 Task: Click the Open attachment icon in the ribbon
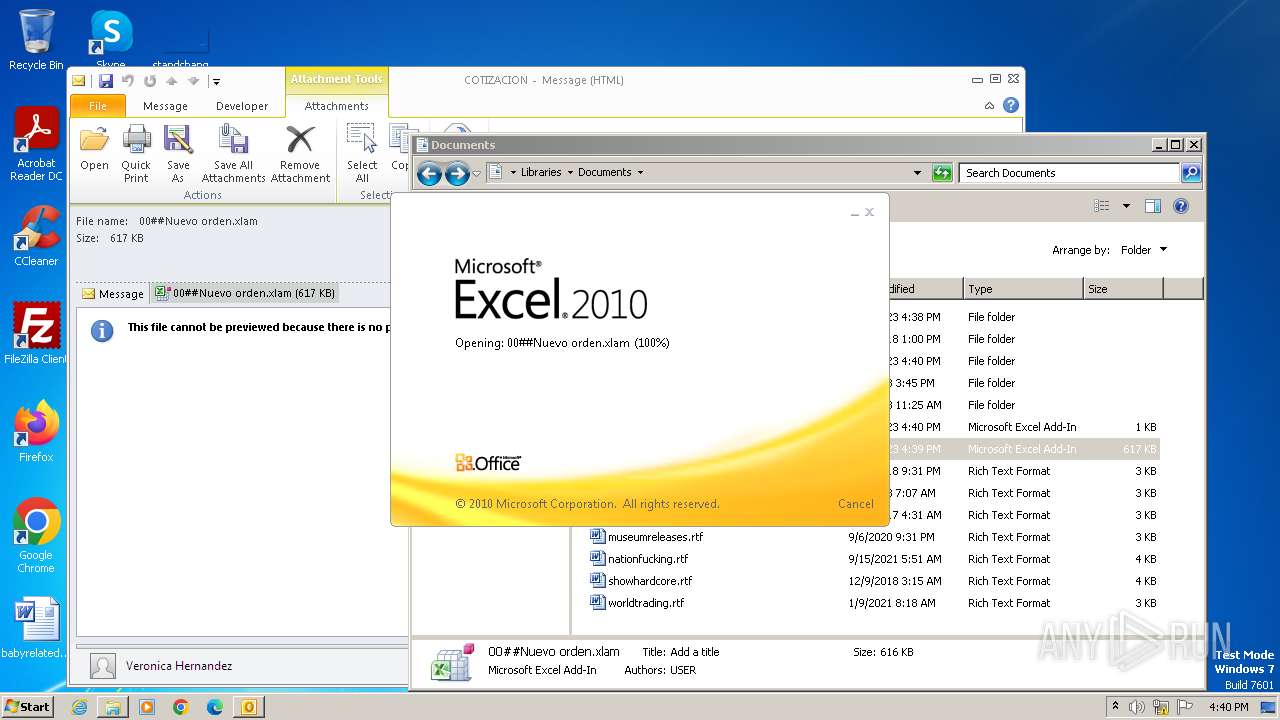94,148
